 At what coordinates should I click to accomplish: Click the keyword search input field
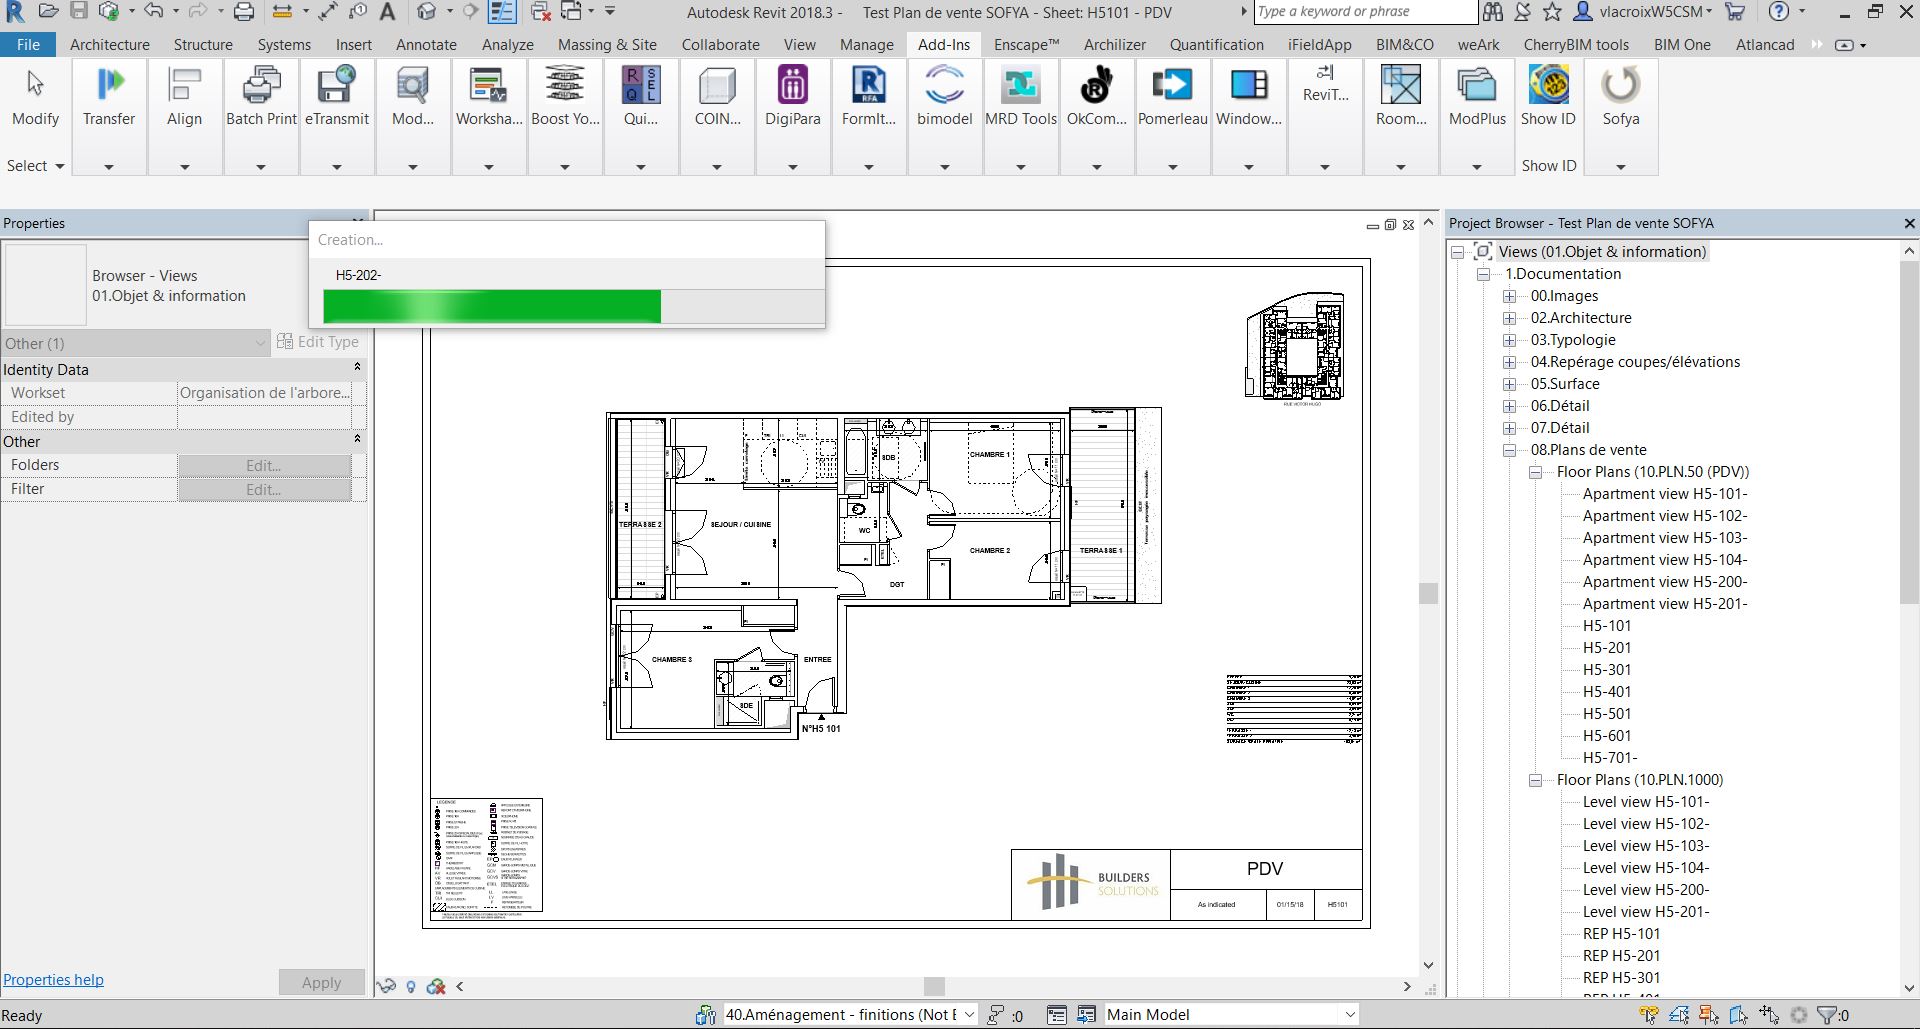(x=1364, y=12)
